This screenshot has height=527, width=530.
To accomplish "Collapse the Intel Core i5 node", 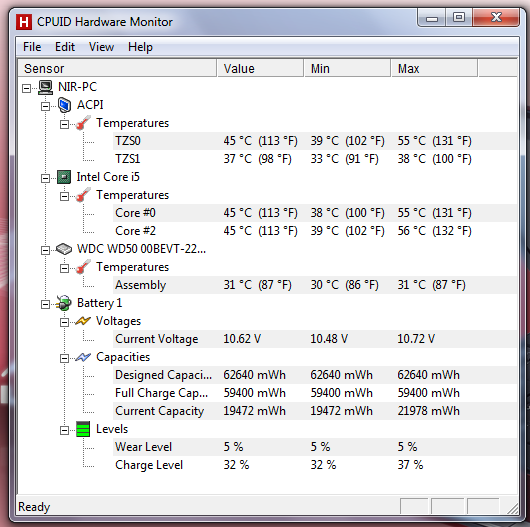I will (45, 178).
